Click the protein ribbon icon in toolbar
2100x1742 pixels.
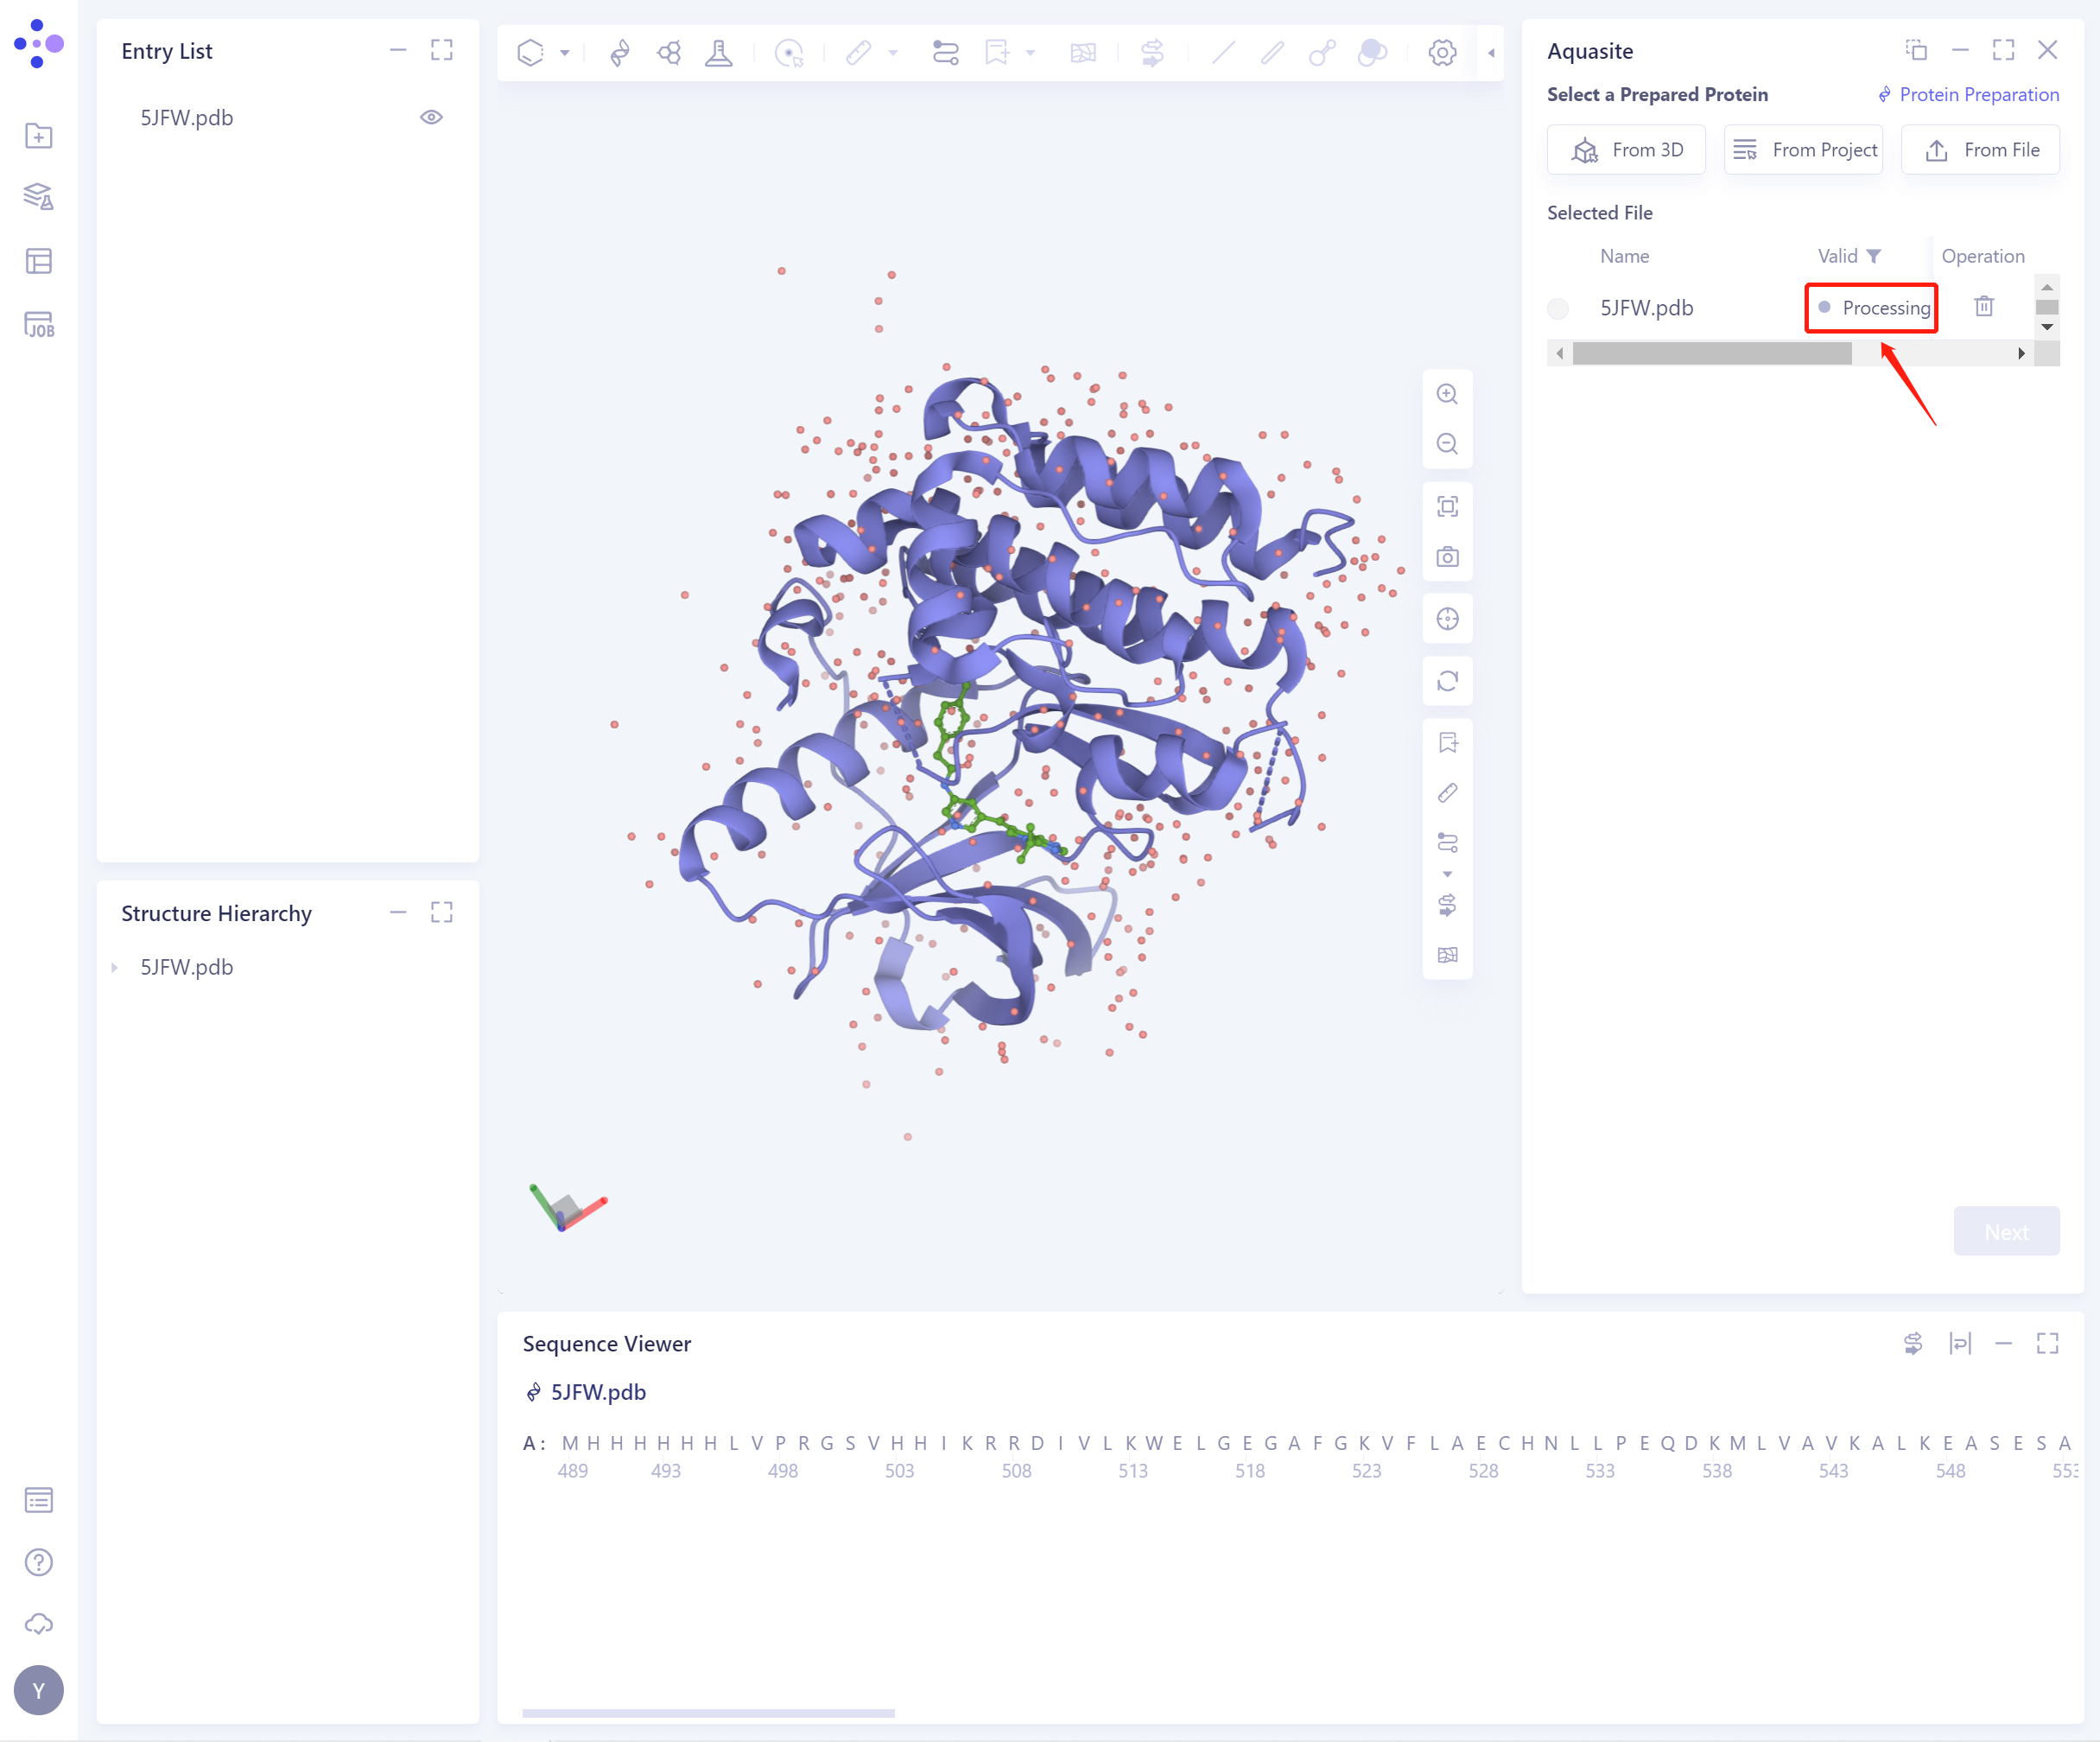click(620, 52)
